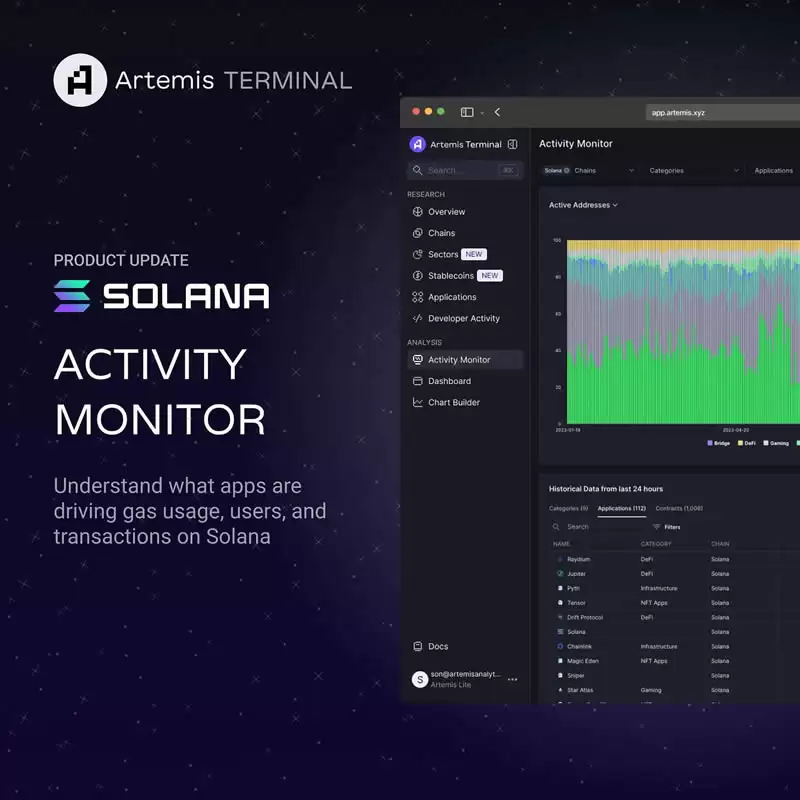Image resolution: width=800 pixels, height=800 pixels.
Task: Open the Chains section icon
Action: [x=417, y=233]
